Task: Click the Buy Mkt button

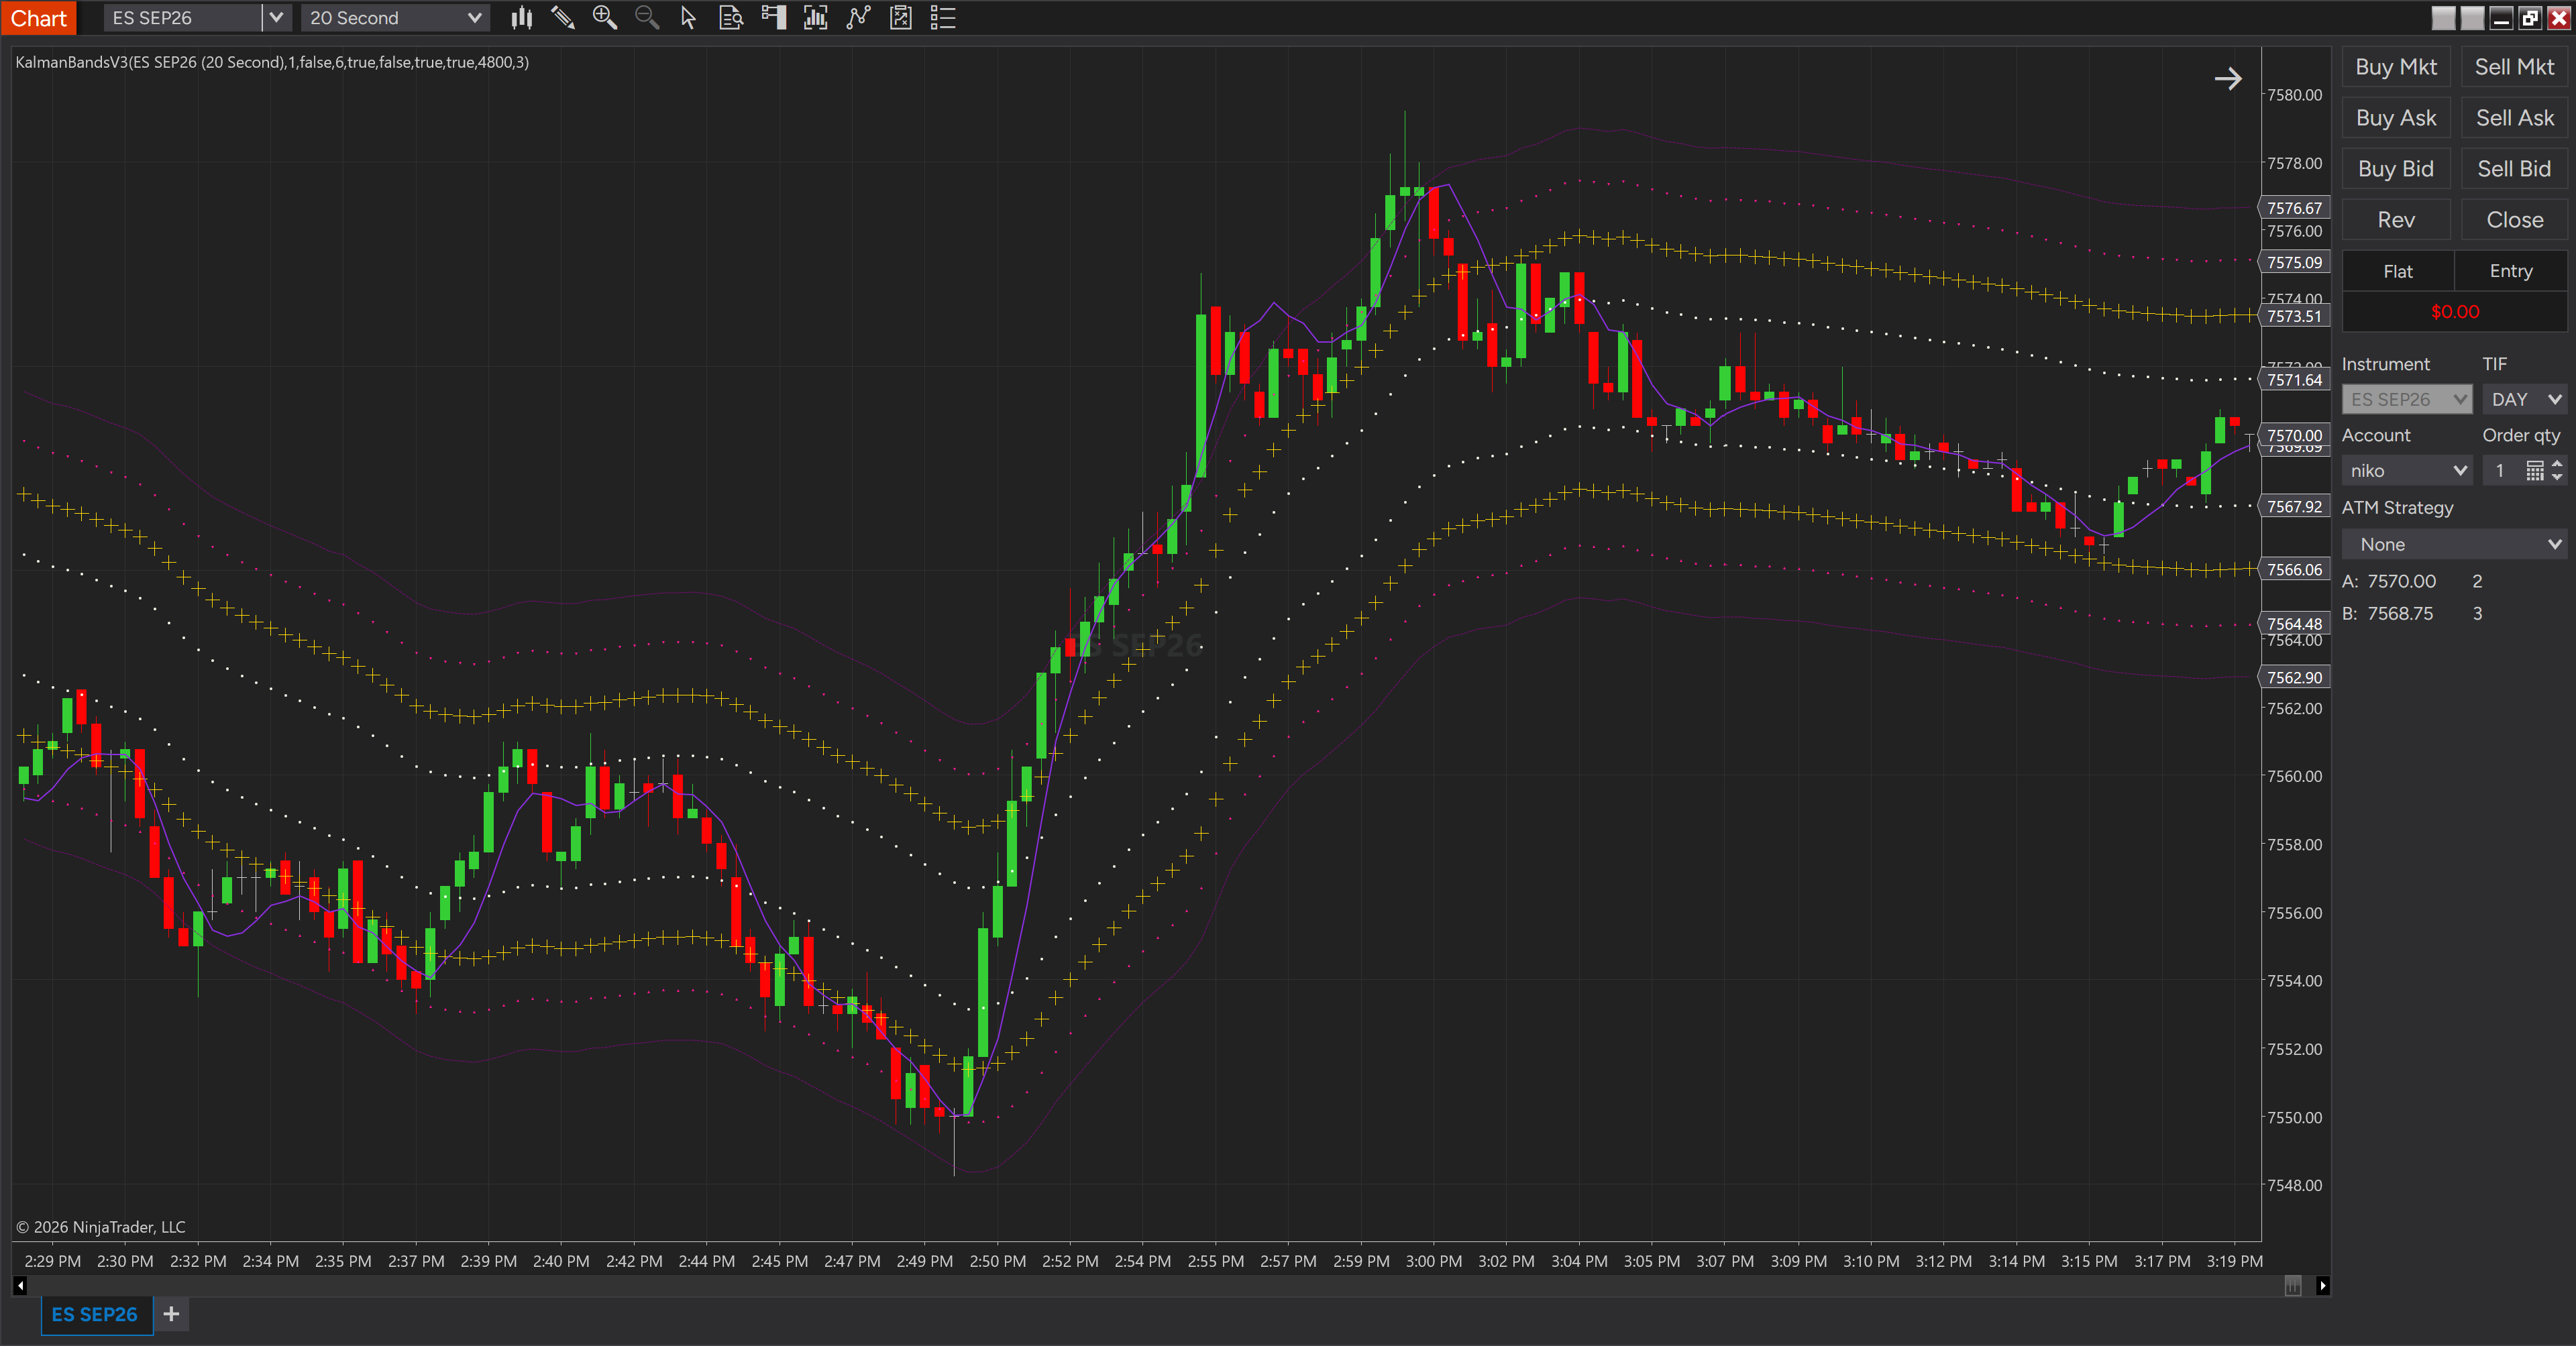Action: coord(2396,67)
